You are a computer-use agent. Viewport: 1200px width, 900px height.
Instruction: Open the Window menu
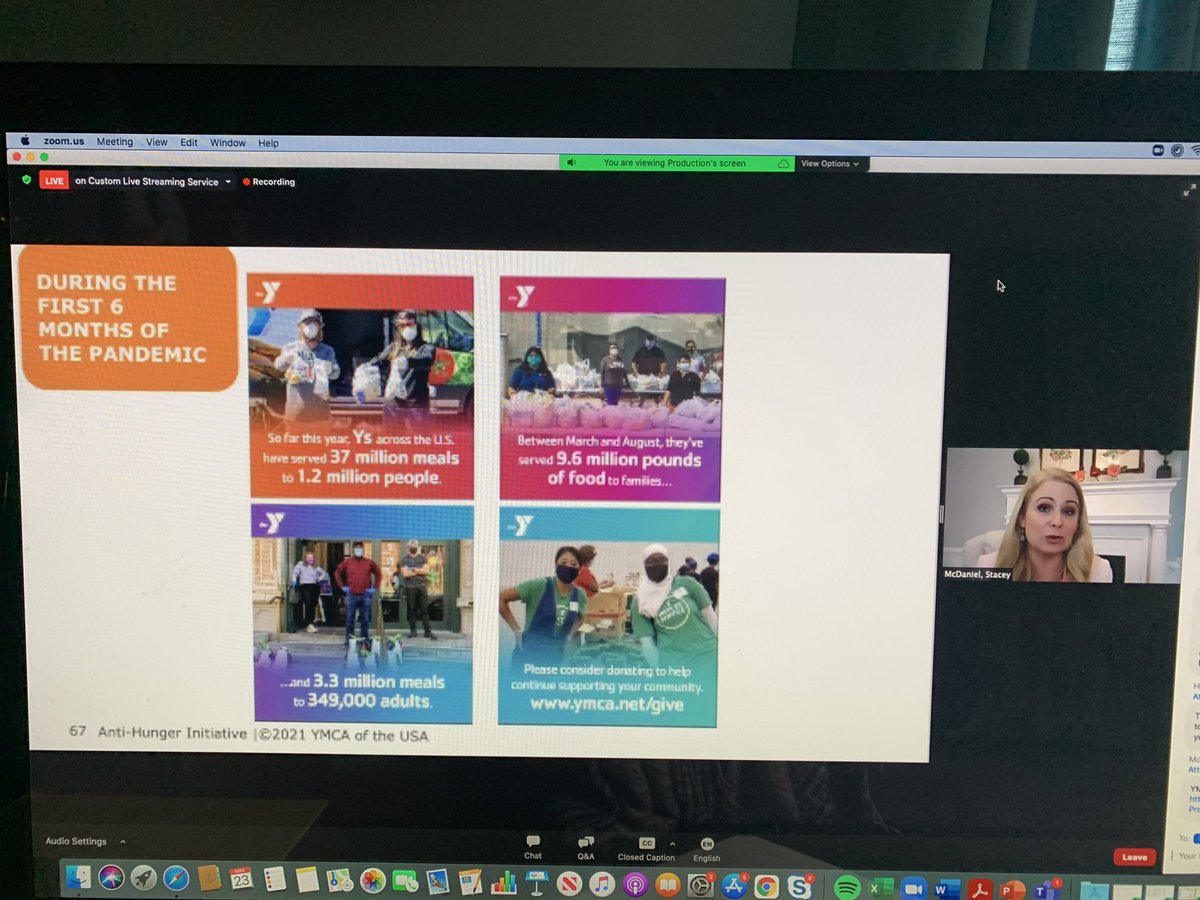click(228, 143)
